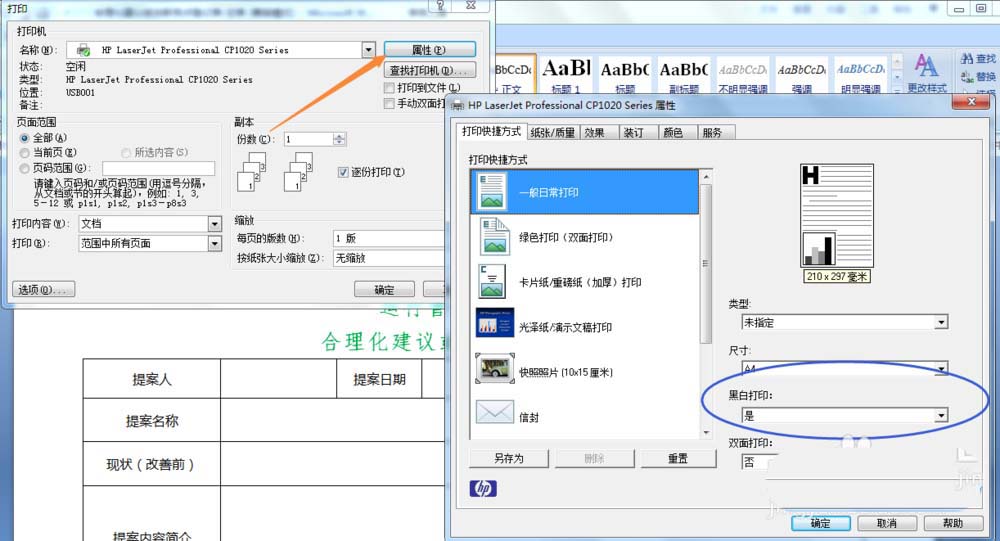
Task: Switch to 纸张/质量 tab
Action: coord(552,133)
